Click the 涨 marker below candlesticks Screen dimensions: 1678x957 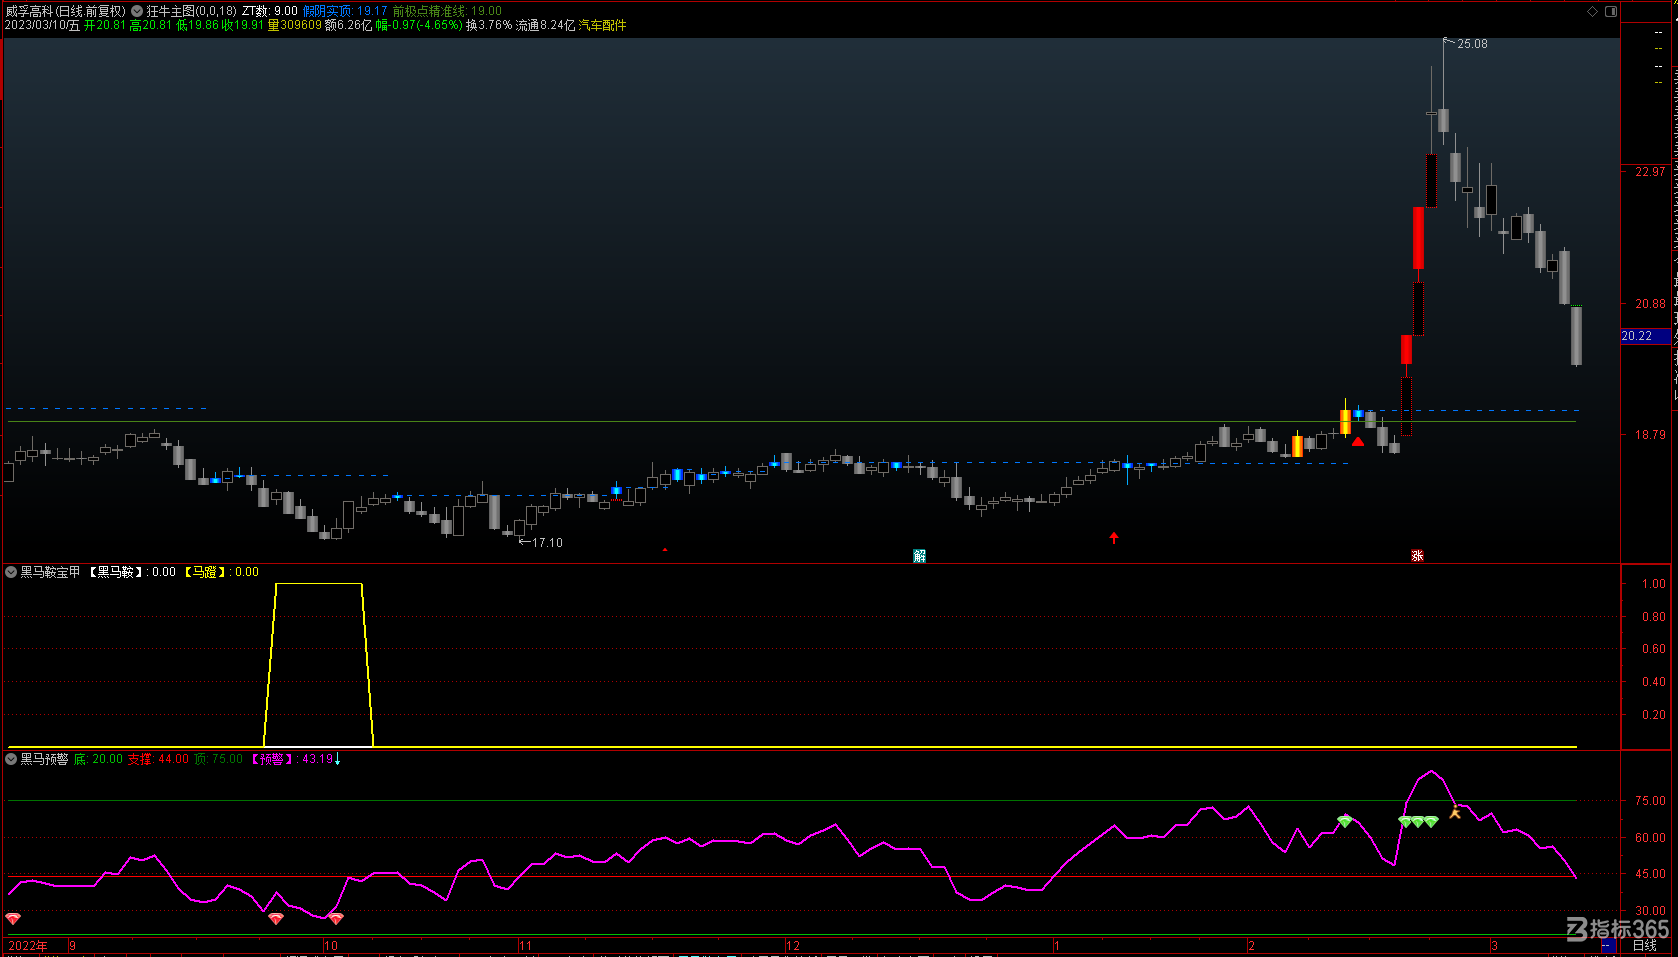coord(1417,556)
